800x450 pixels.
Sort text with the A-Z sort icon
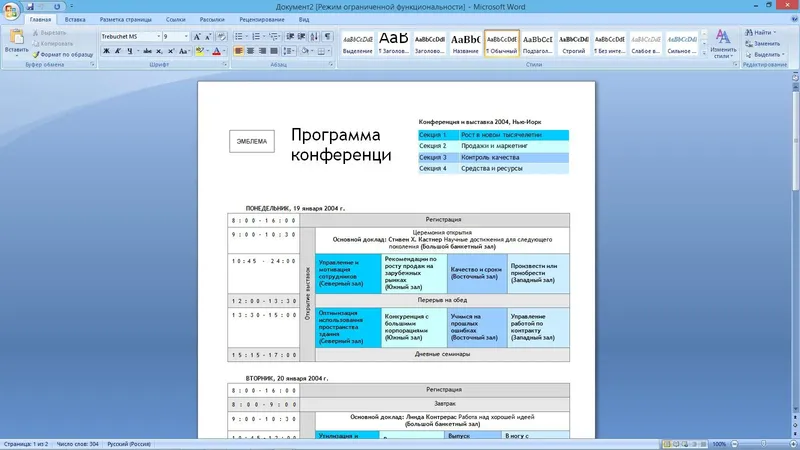point(314,37)
